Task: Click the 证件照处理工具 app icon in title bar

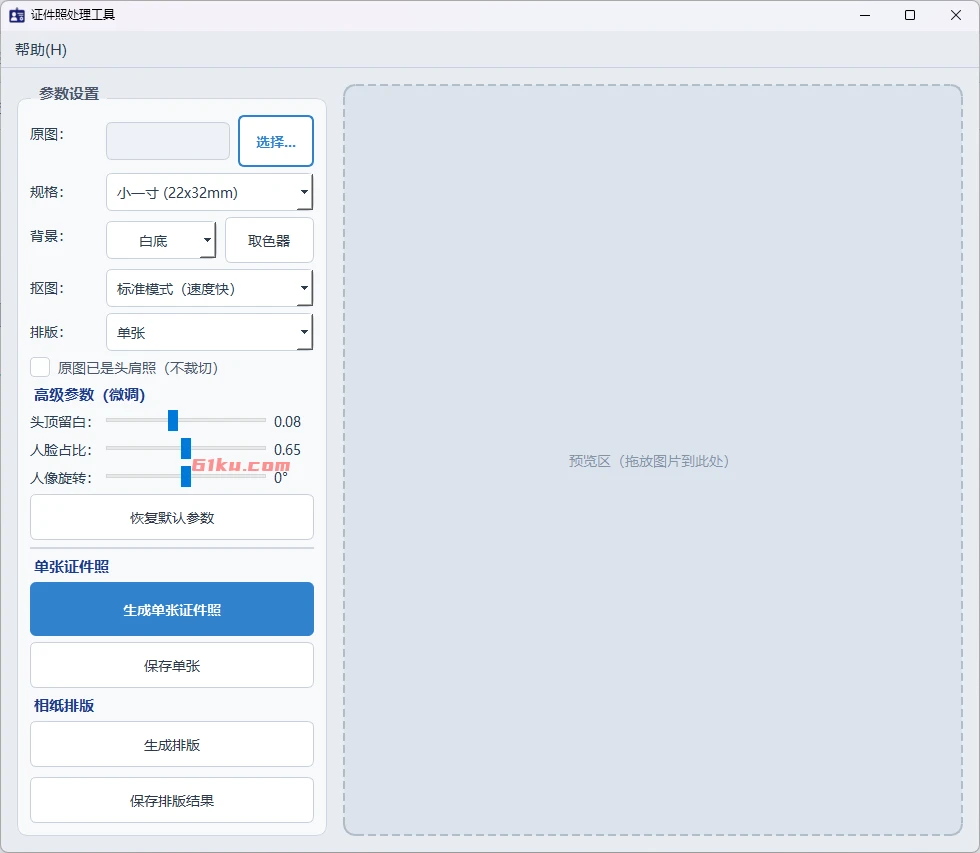Action: tap(17, 15)
